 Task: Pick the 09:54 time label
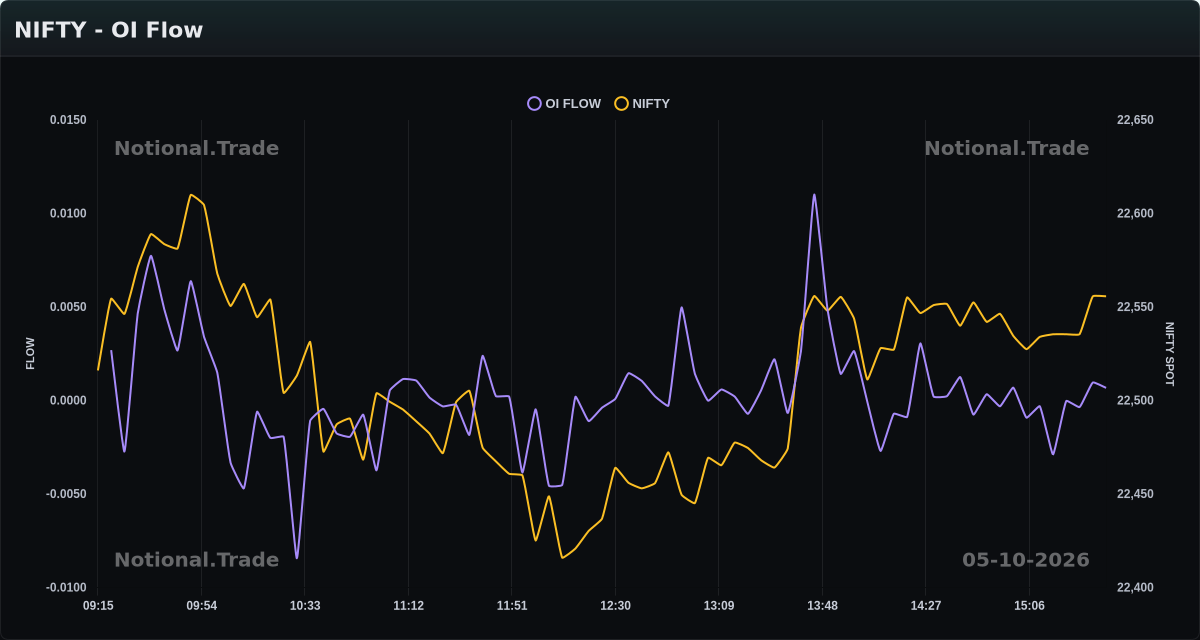pyautogui.click(x=201, y=606)
